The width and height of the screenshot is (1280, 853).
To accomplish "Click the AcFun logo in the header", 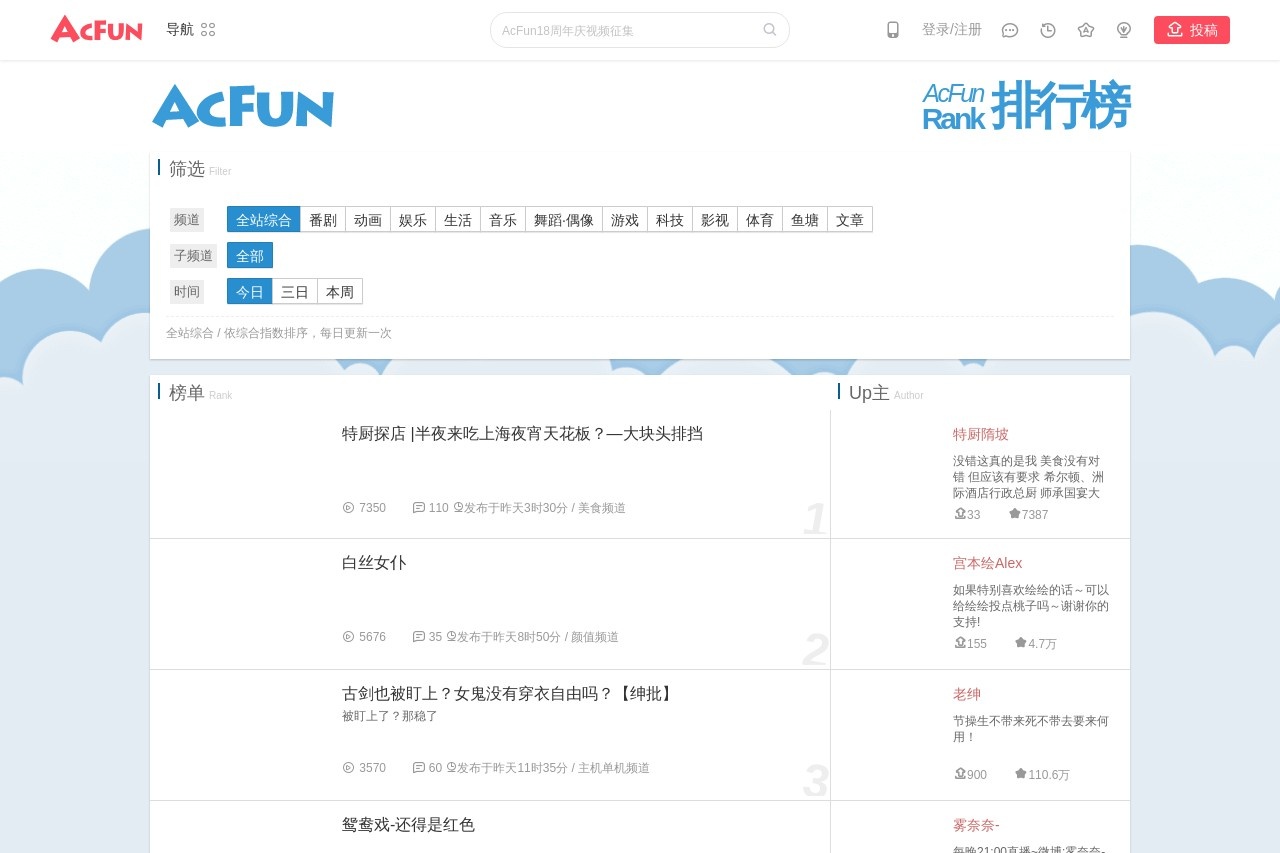I will pos(96,29).
